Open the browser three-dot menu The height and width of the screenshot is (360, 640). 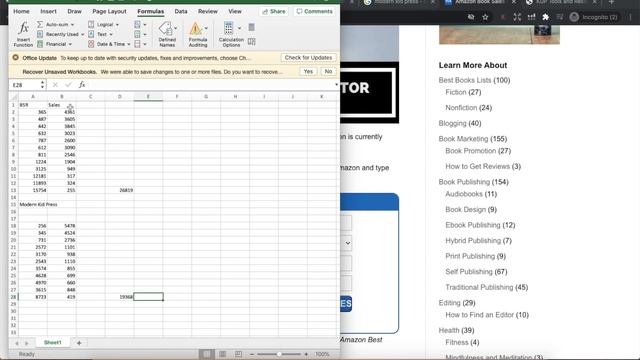click(631, 17)
